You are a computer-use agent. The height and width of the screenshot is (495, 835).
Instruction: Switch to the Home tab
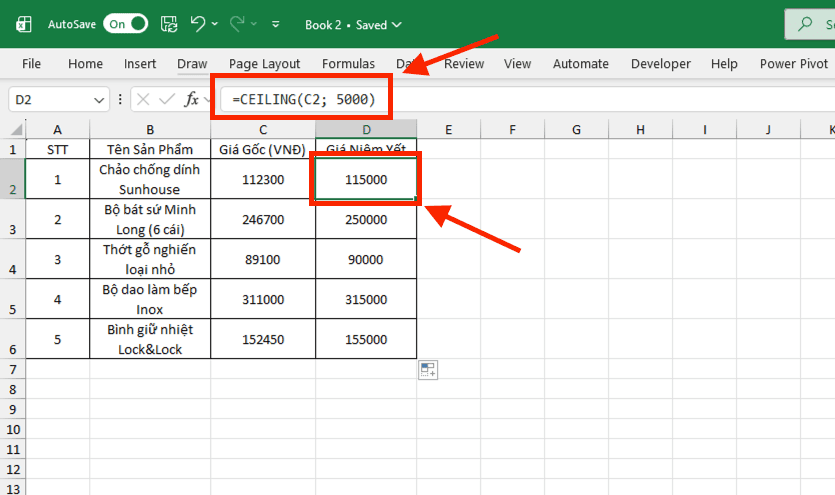pyautogui.click(x=85, y=64)
